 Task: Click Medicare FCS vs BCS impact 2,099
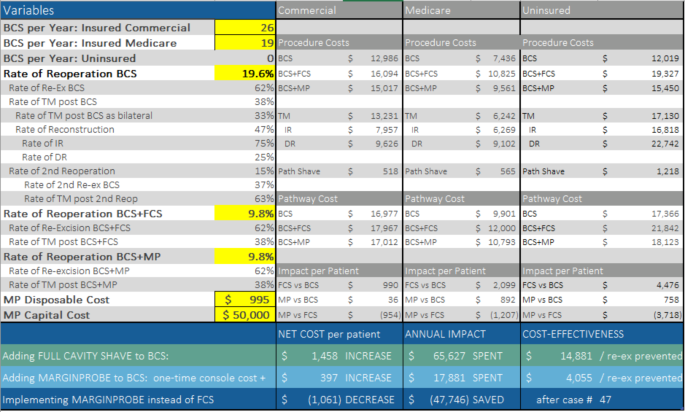coord(504,285)
